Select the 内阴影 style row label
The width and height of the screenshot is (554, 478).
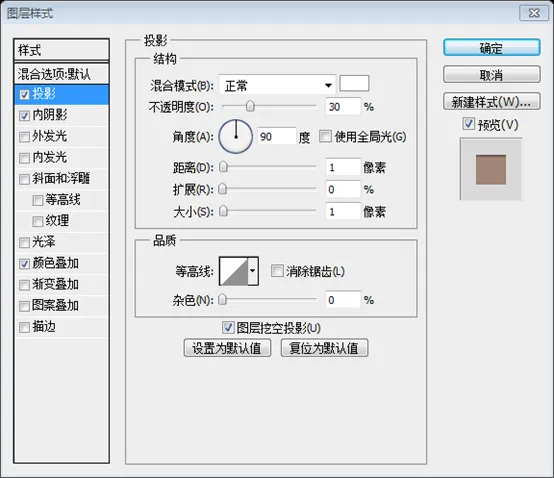point(50,115)
